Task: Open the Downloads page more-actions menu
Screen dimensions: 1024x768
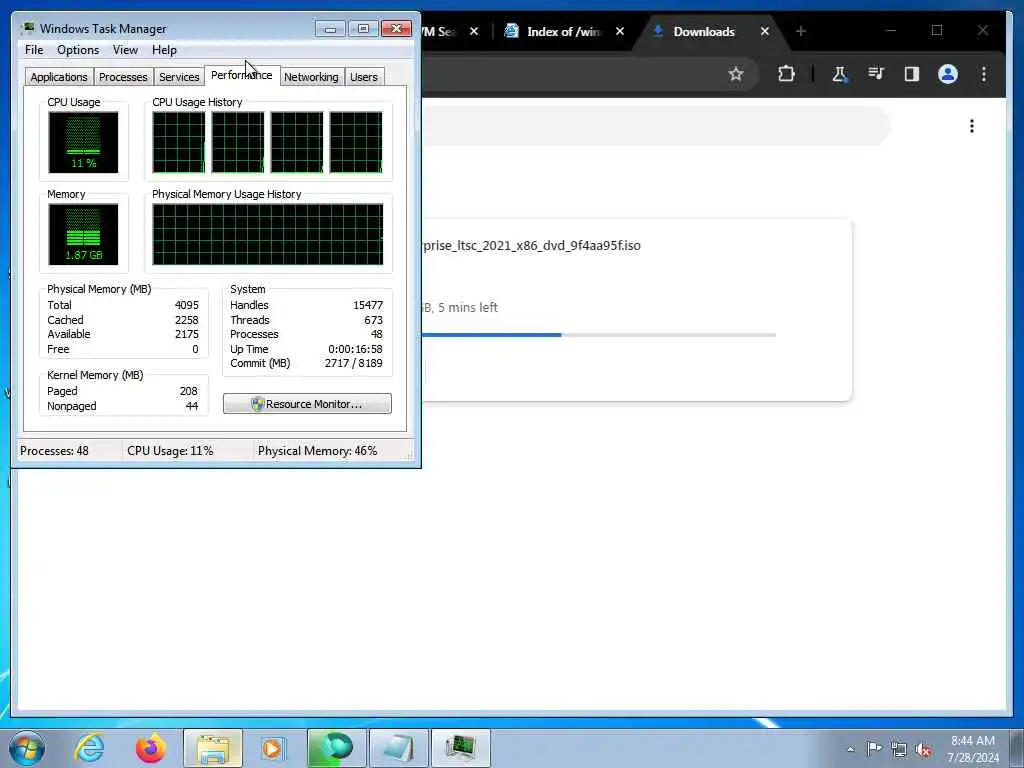Action: coord(972,125)
